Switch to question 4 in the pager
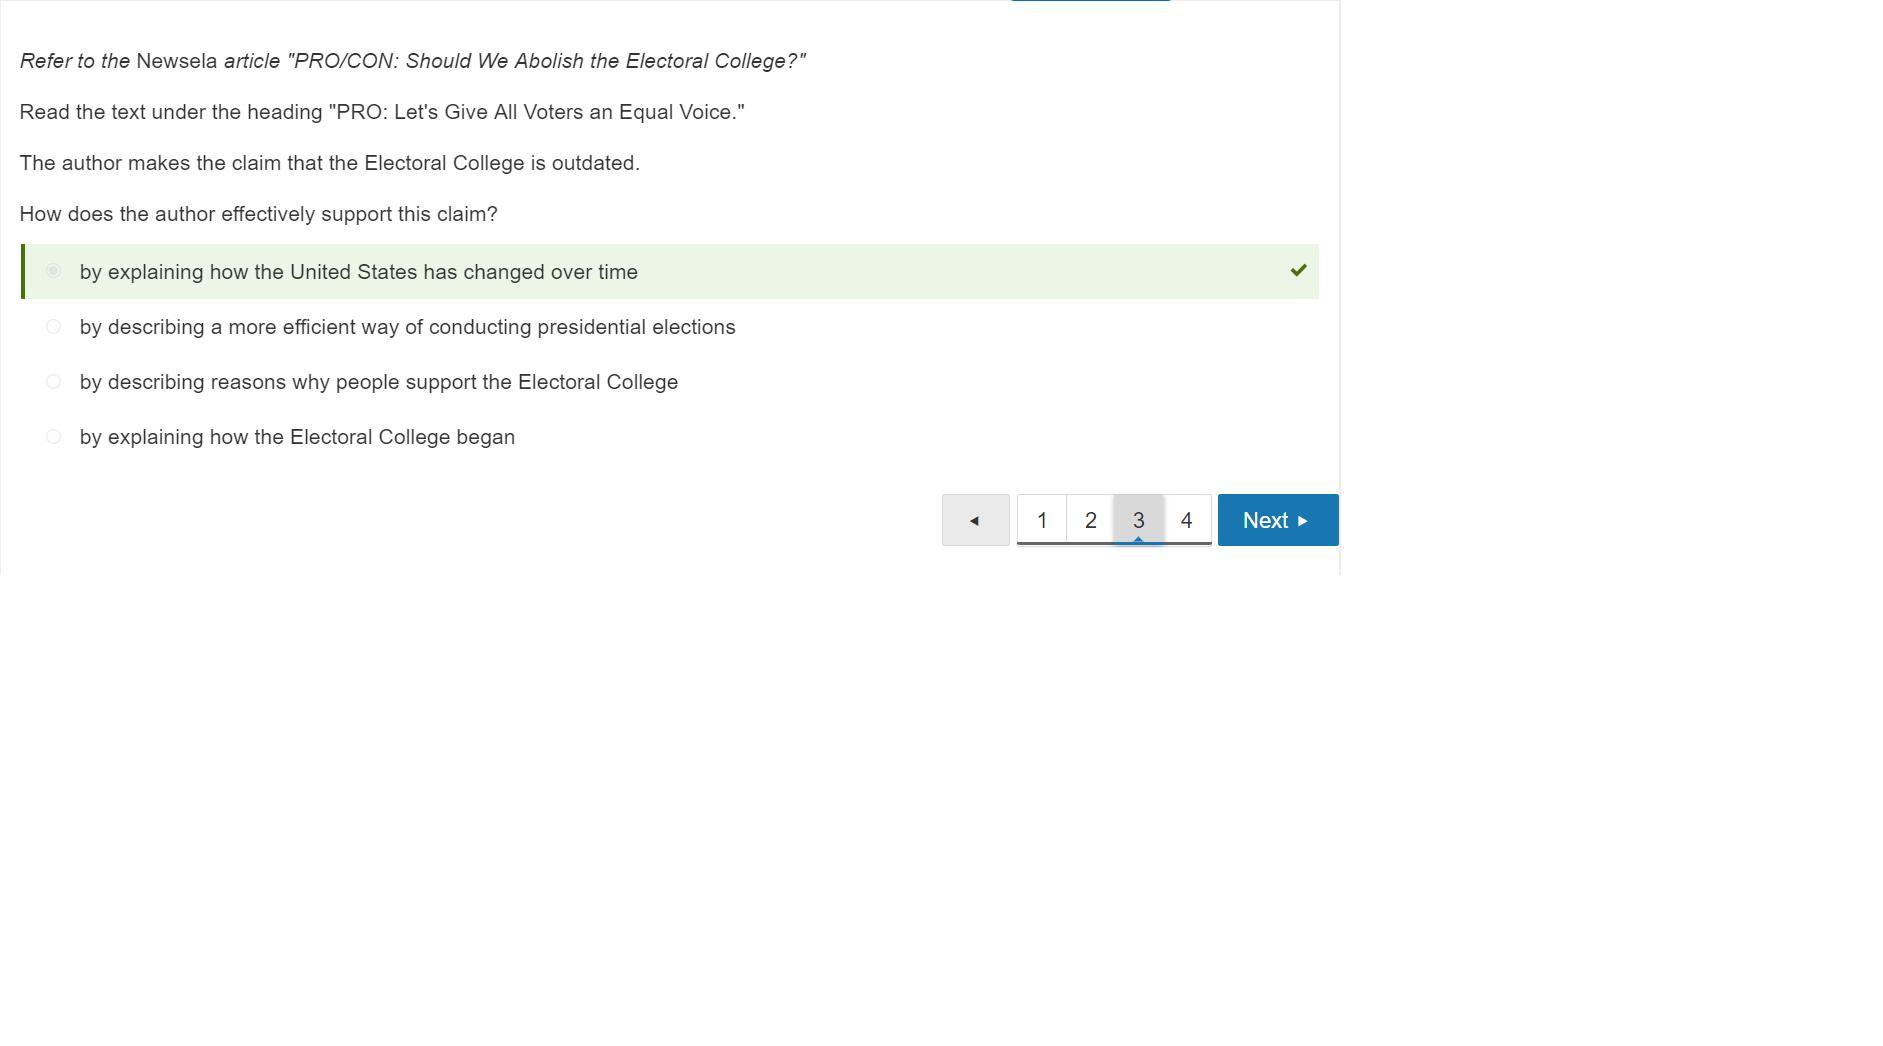Screen dimensions: 1883x1046 coord(1186,520)
